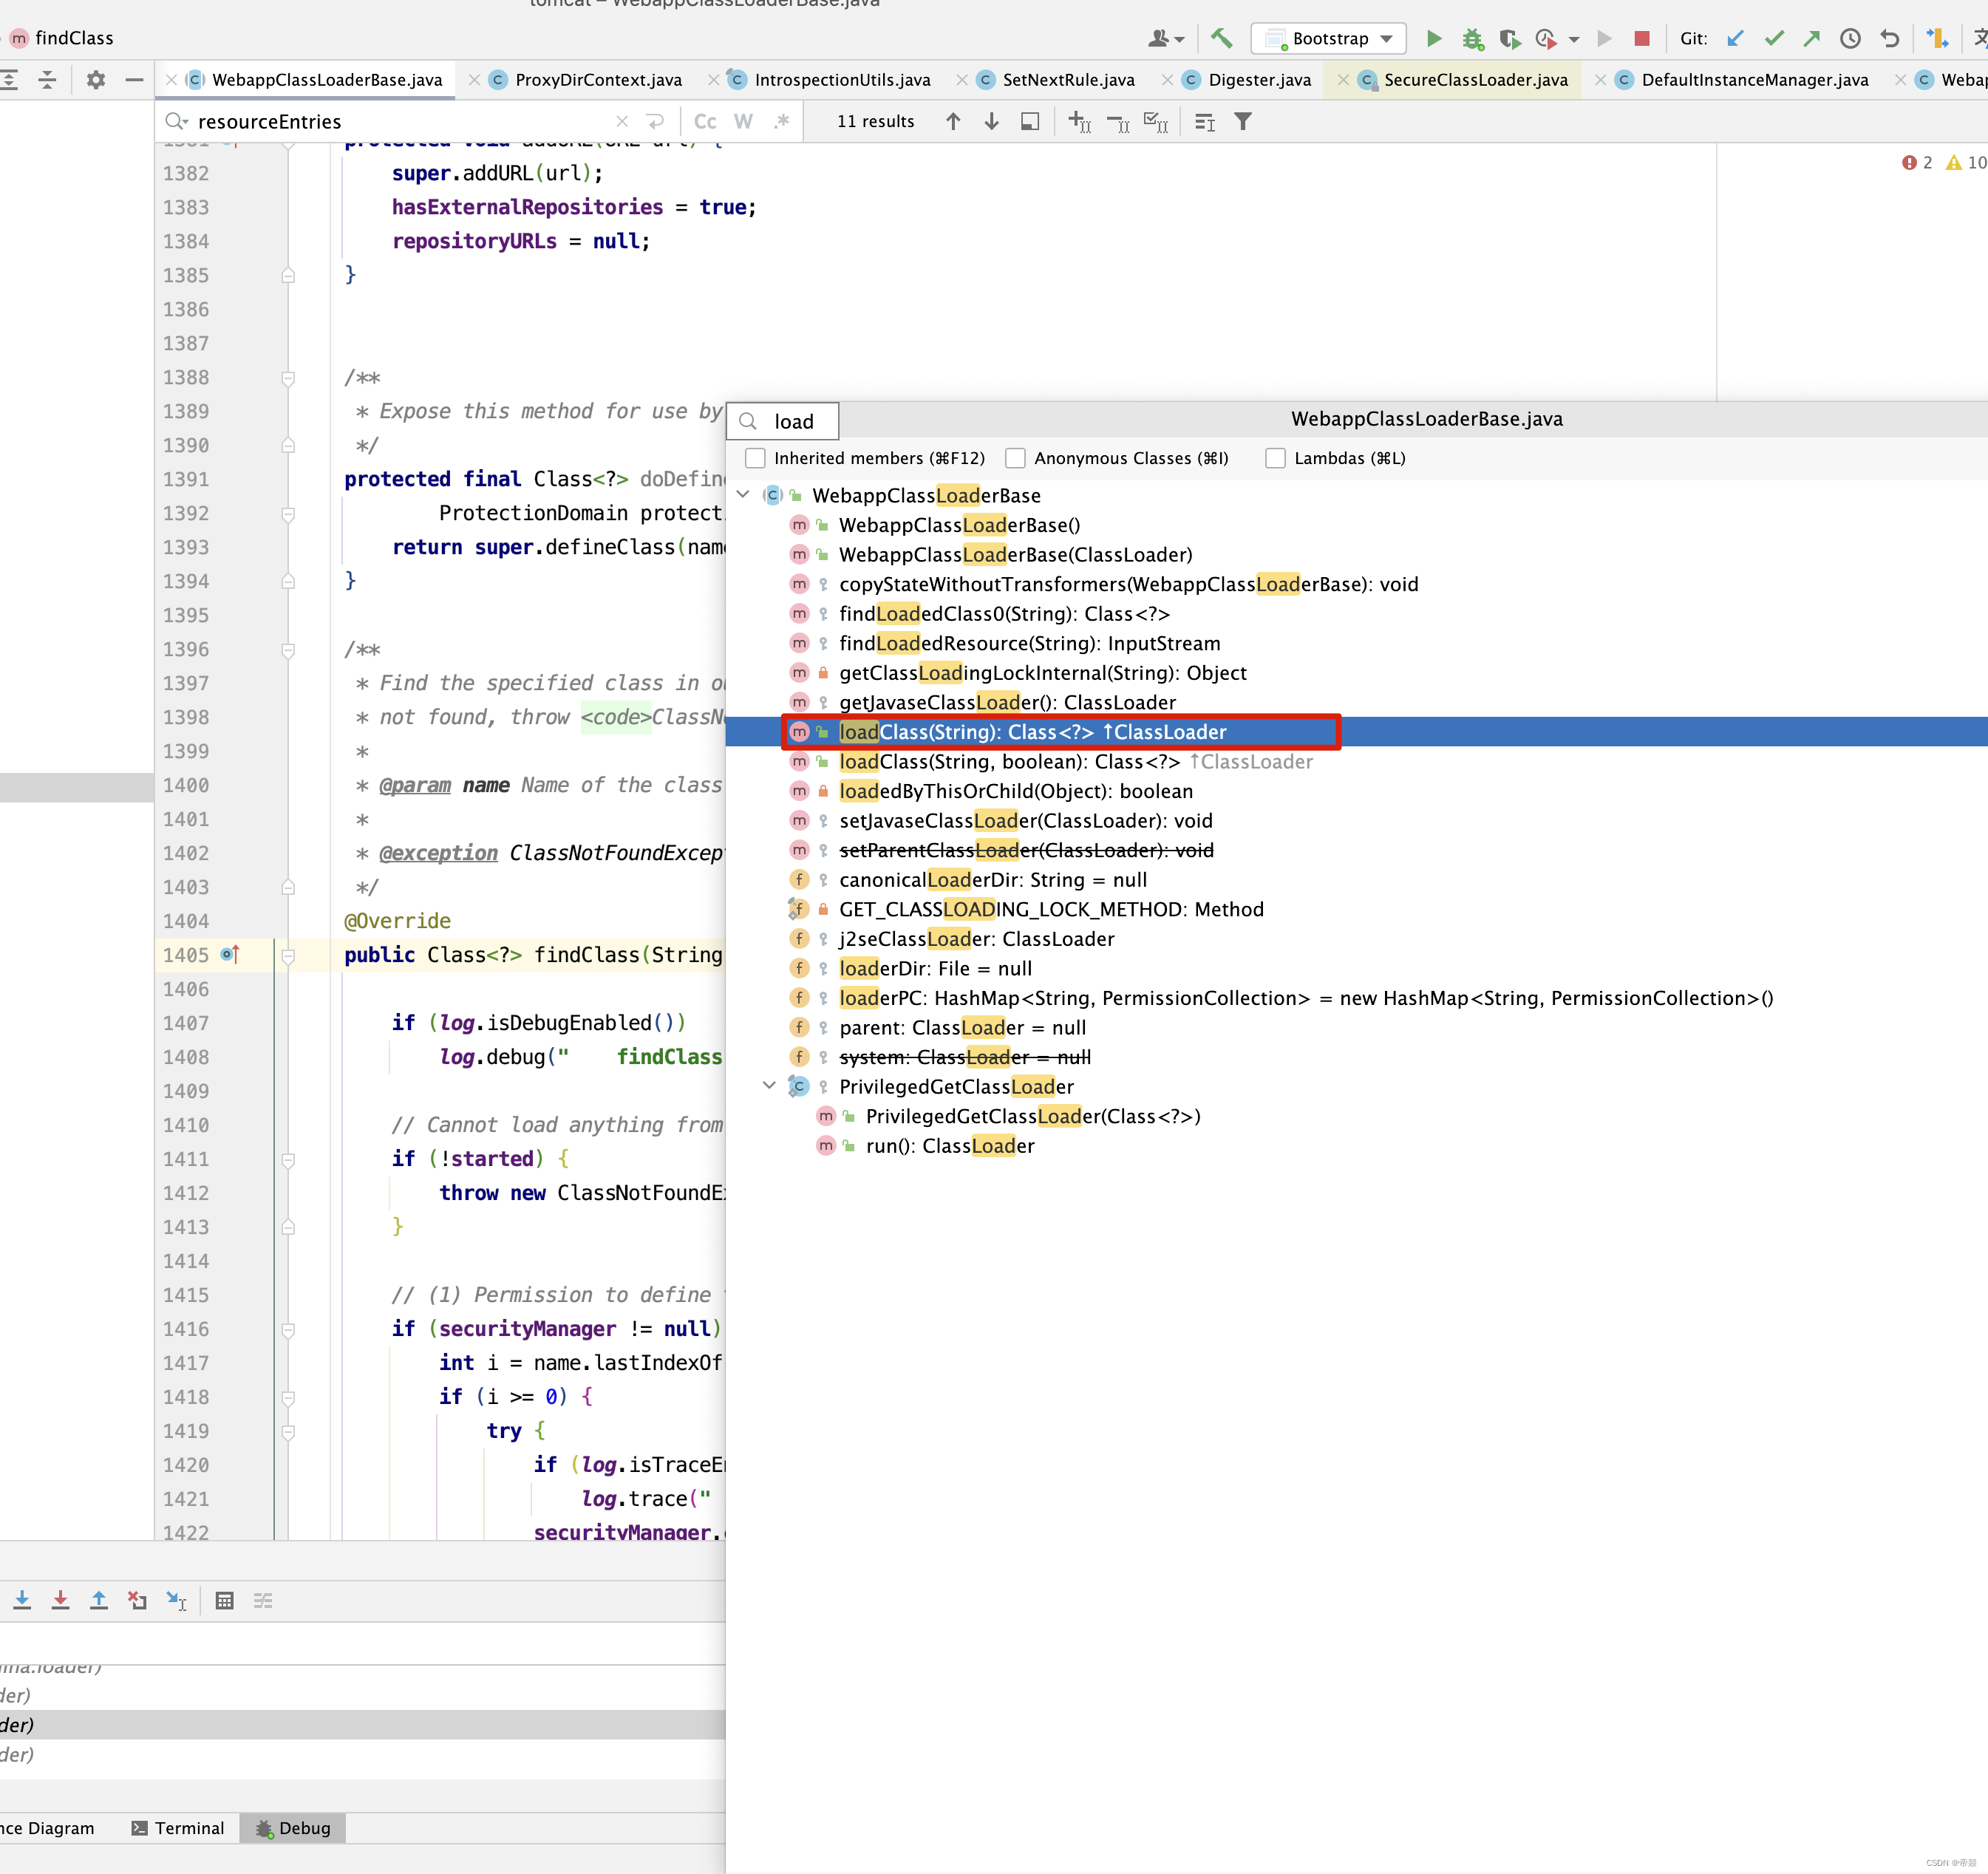
Task: Select findLoadedClass0(String) method
Action: pos(1004,614)
